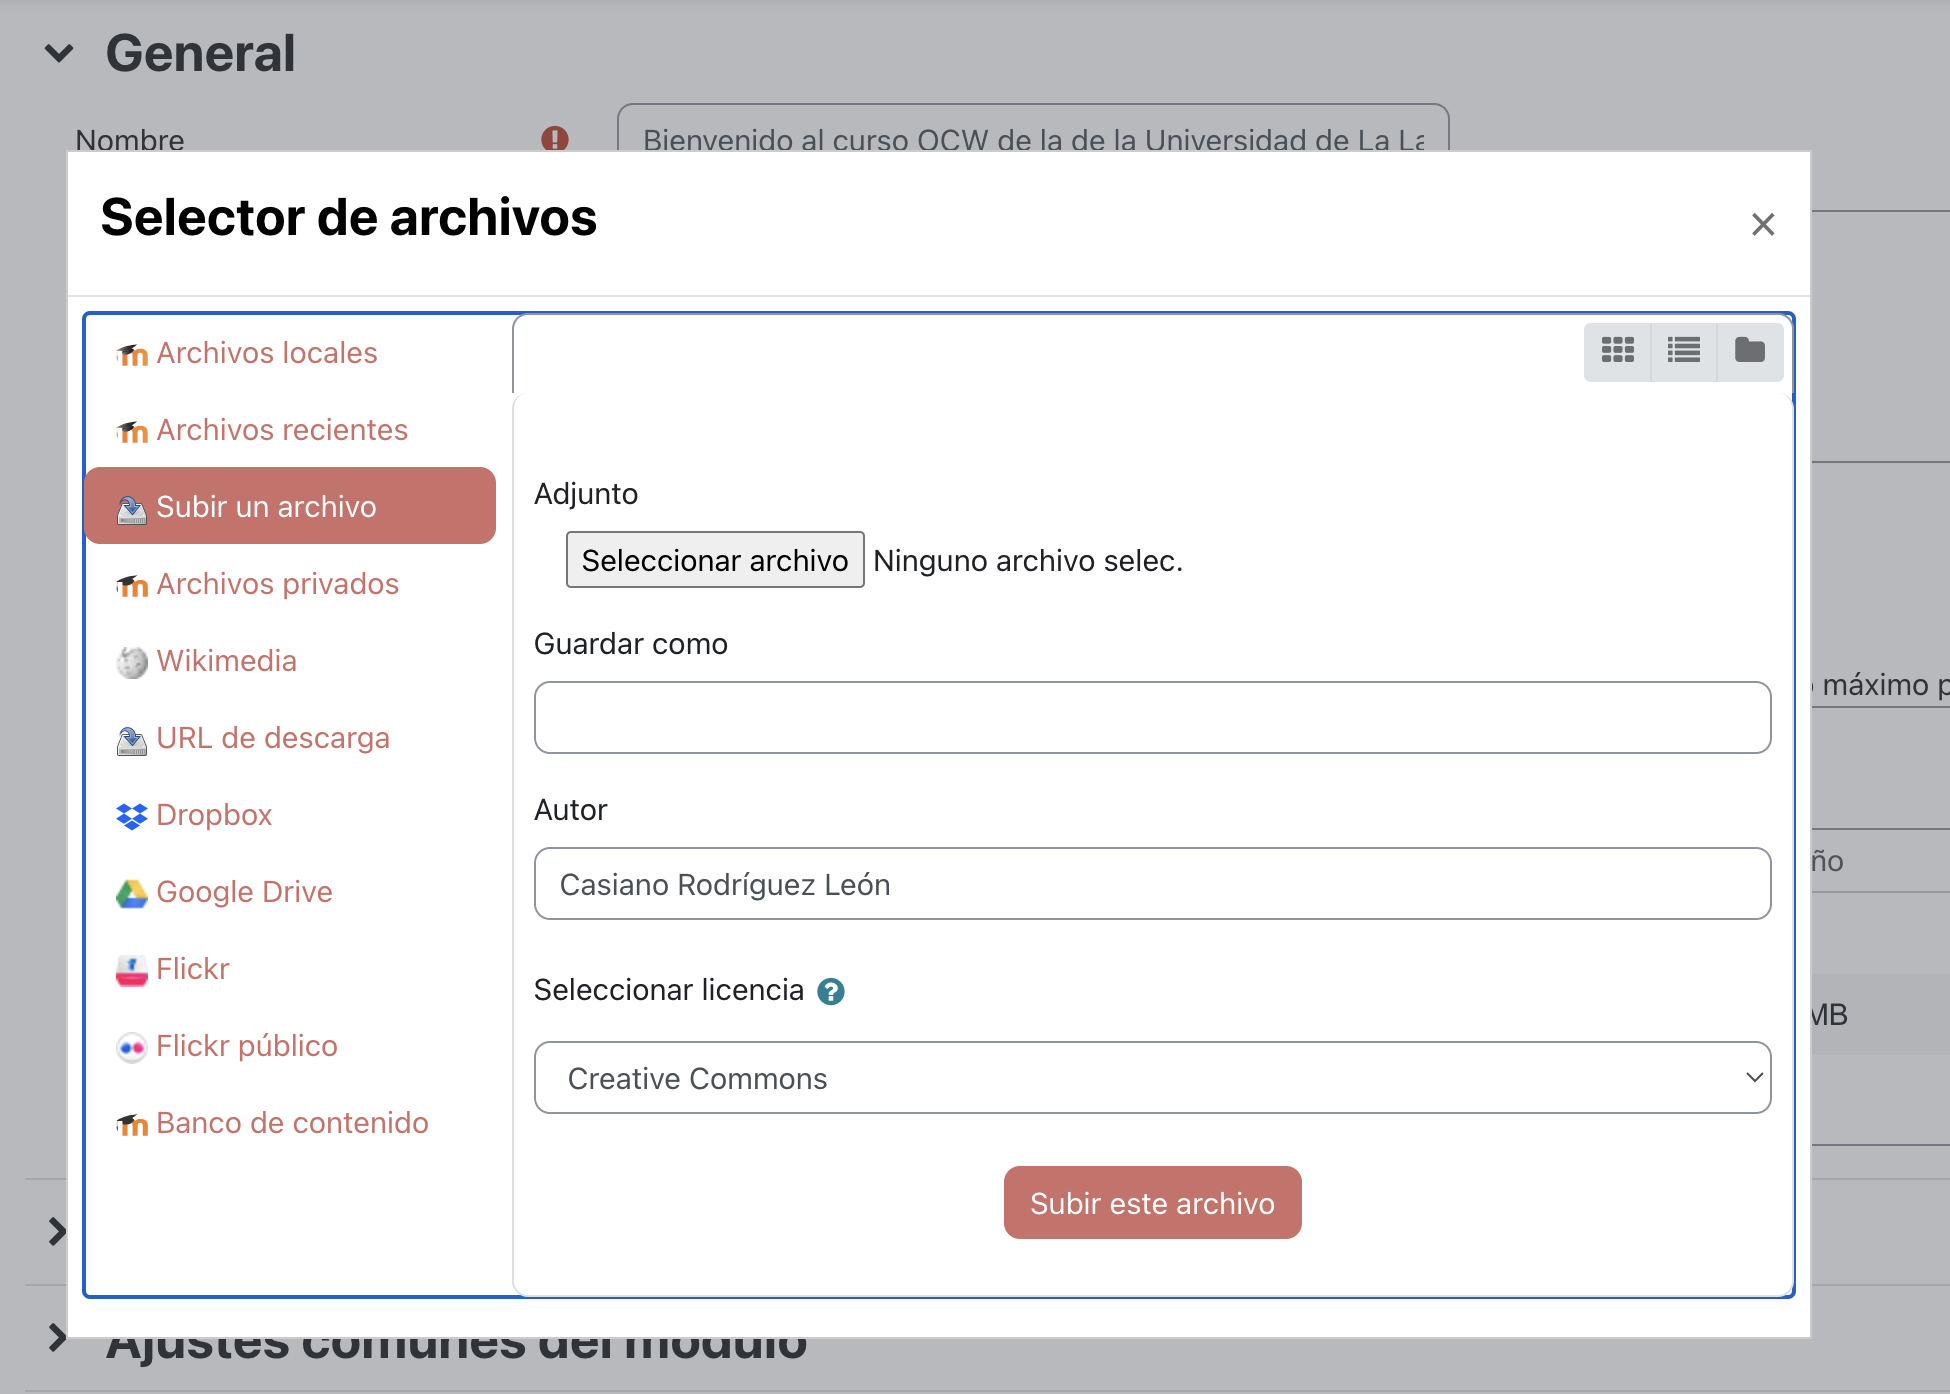The image size is (1950, 1394).
Task: Click the Selector de archivos title
Action: 349,217
